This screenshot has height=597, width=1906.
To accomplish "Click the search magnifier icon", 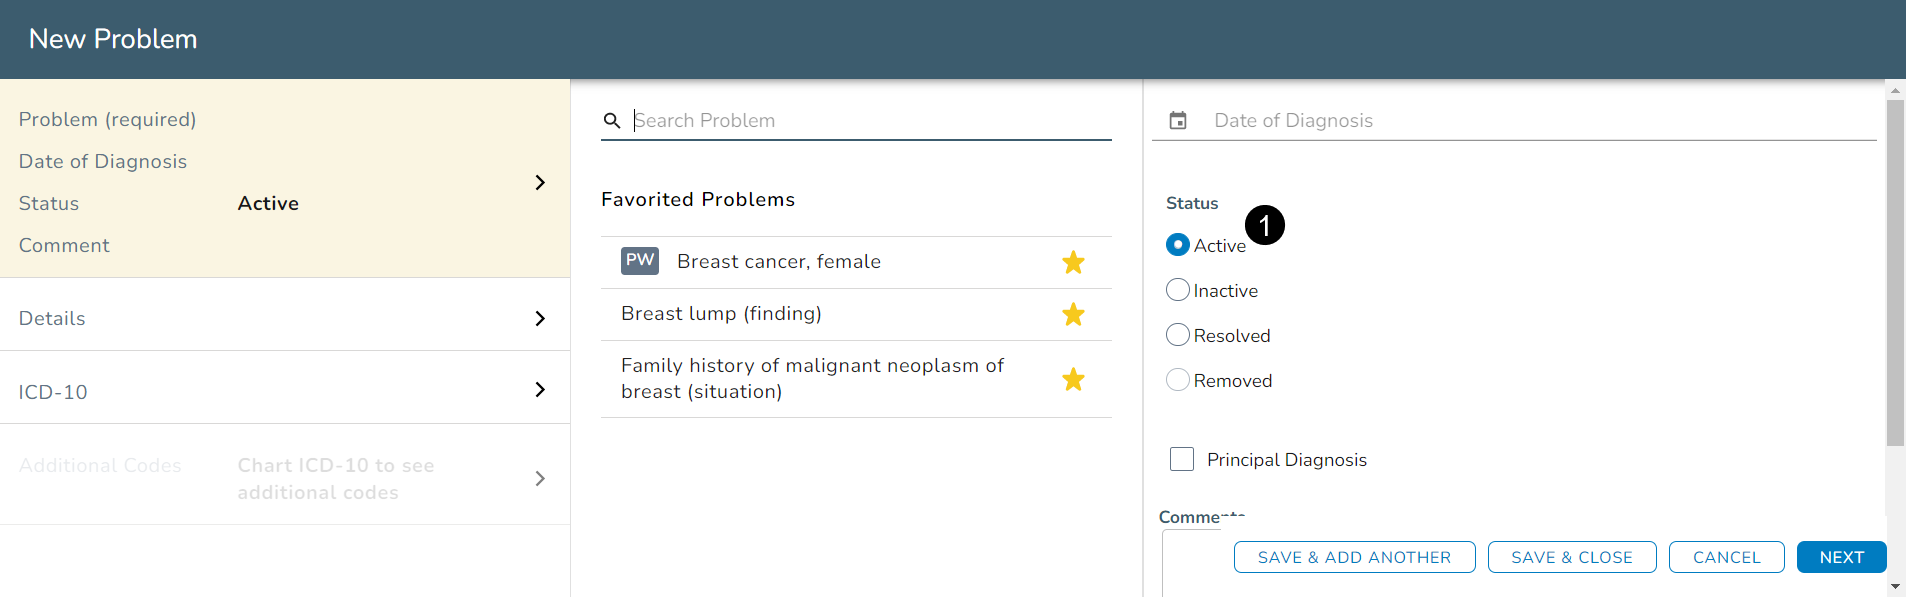I will (x=612, y=121).
